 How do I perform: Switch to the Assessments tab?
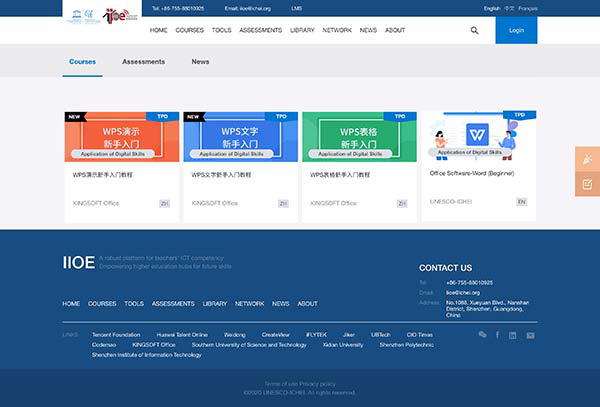coord(143,62)
